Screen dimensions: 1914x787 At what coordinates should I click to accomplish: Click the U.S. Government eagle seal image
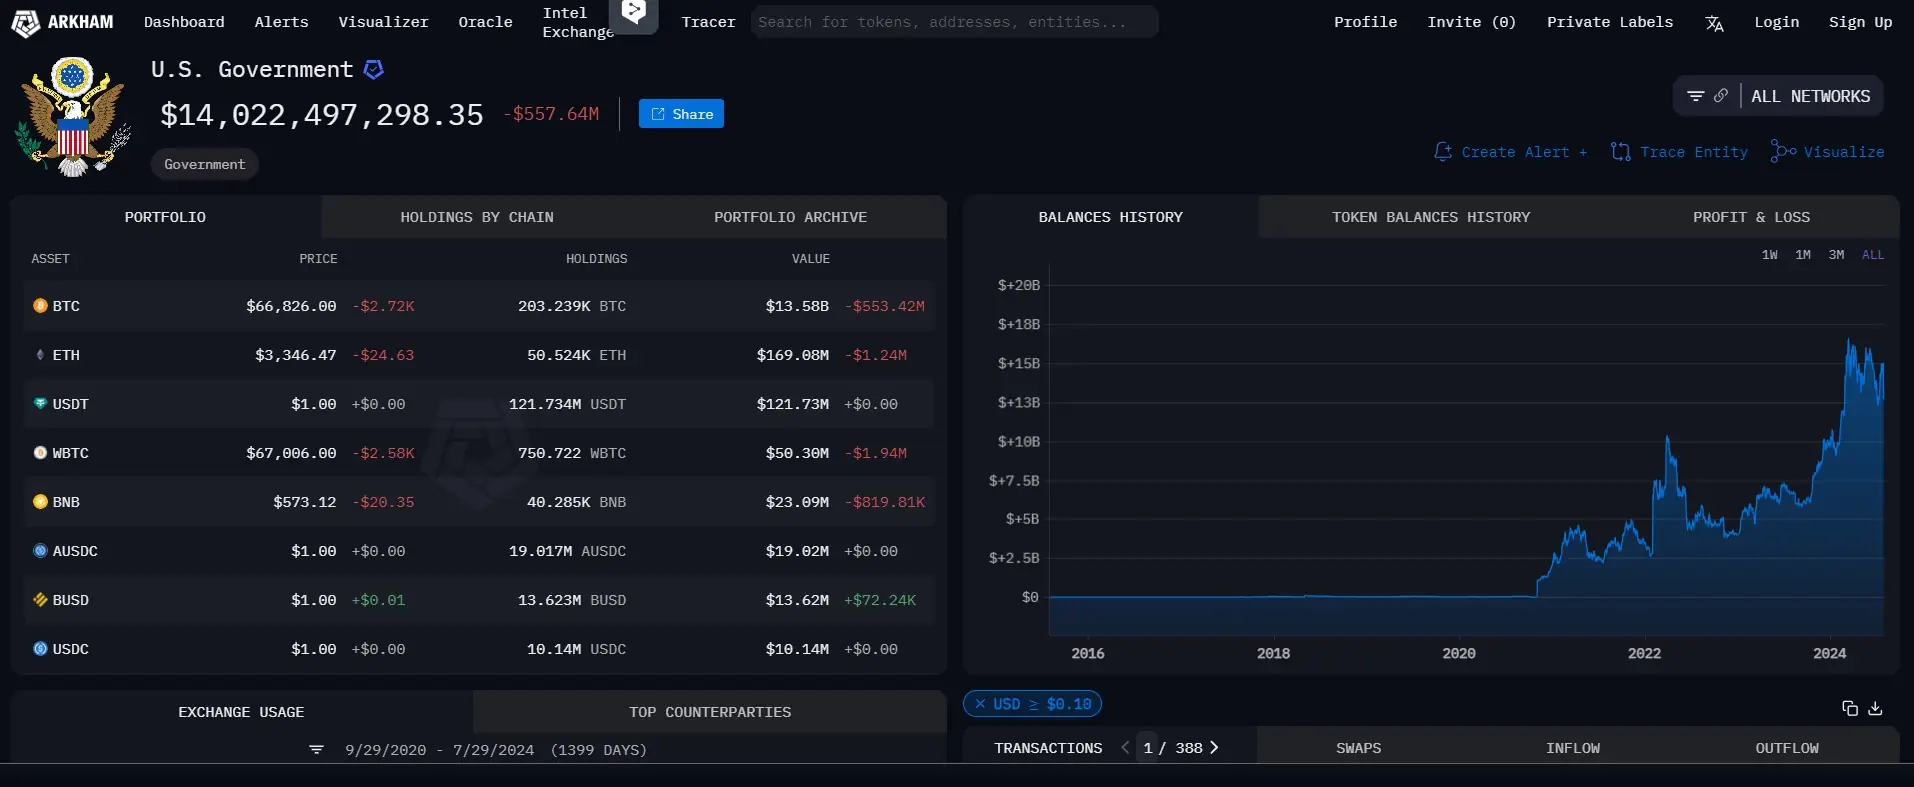click(72, 116)
